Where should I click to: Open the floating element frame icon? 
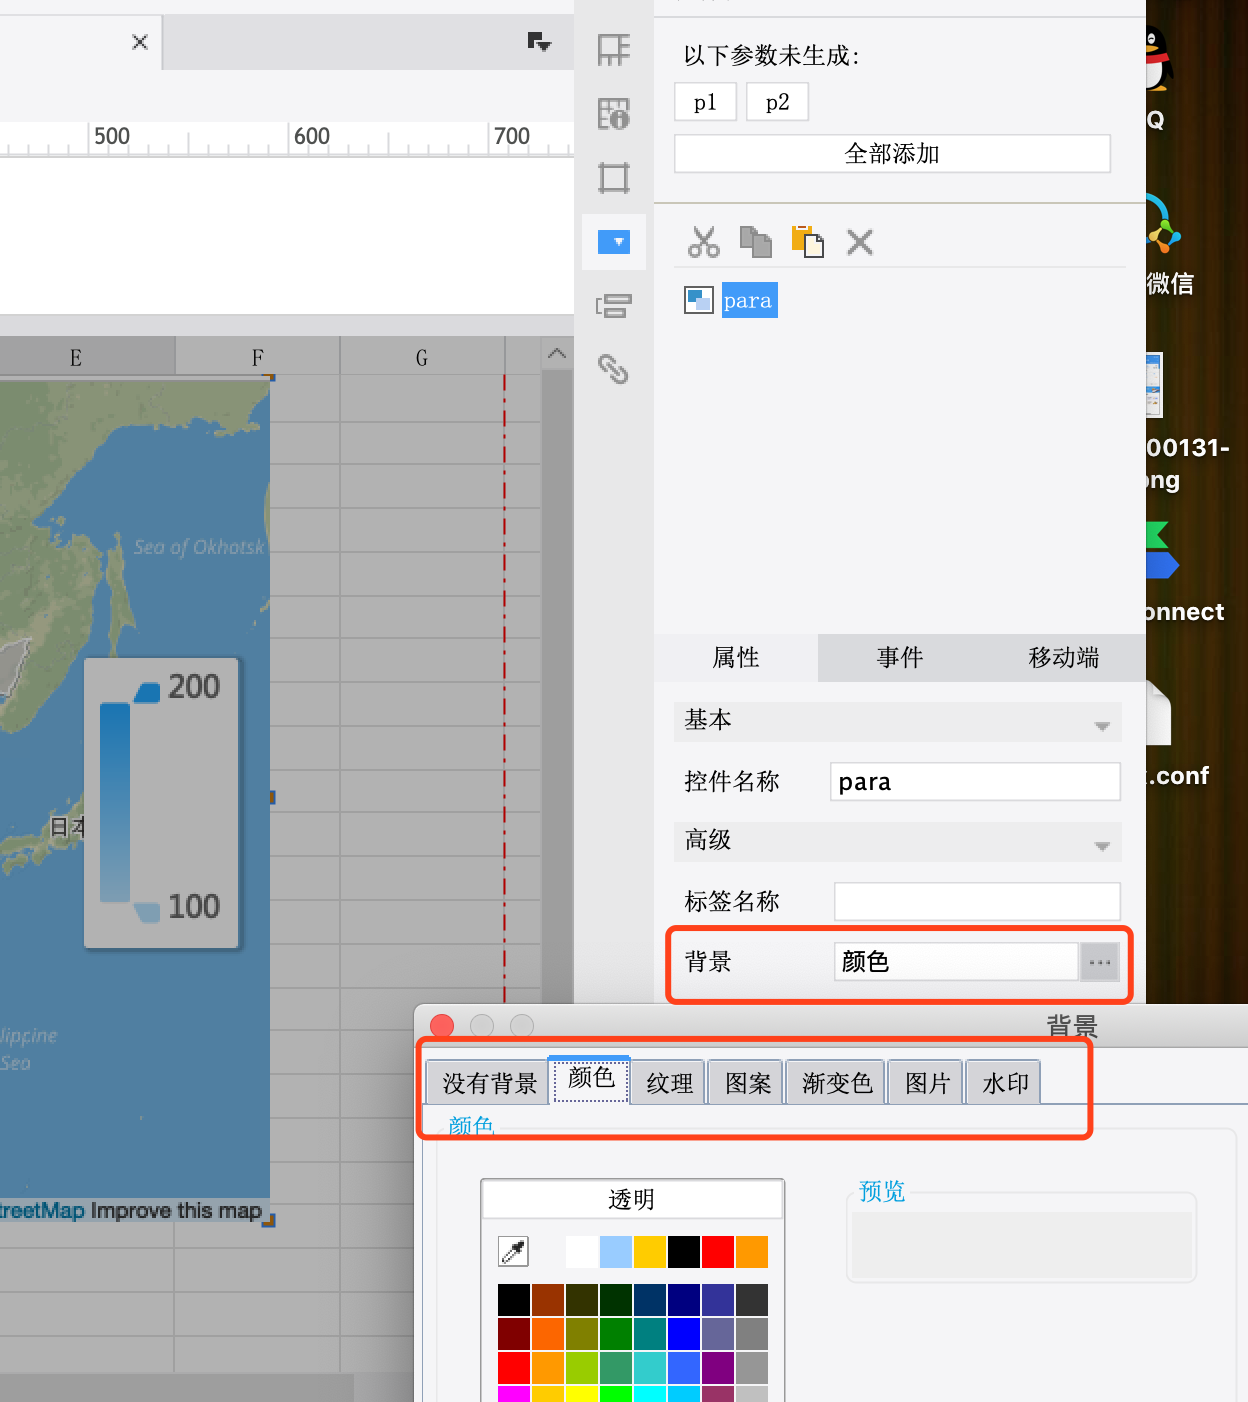point(613,178)
